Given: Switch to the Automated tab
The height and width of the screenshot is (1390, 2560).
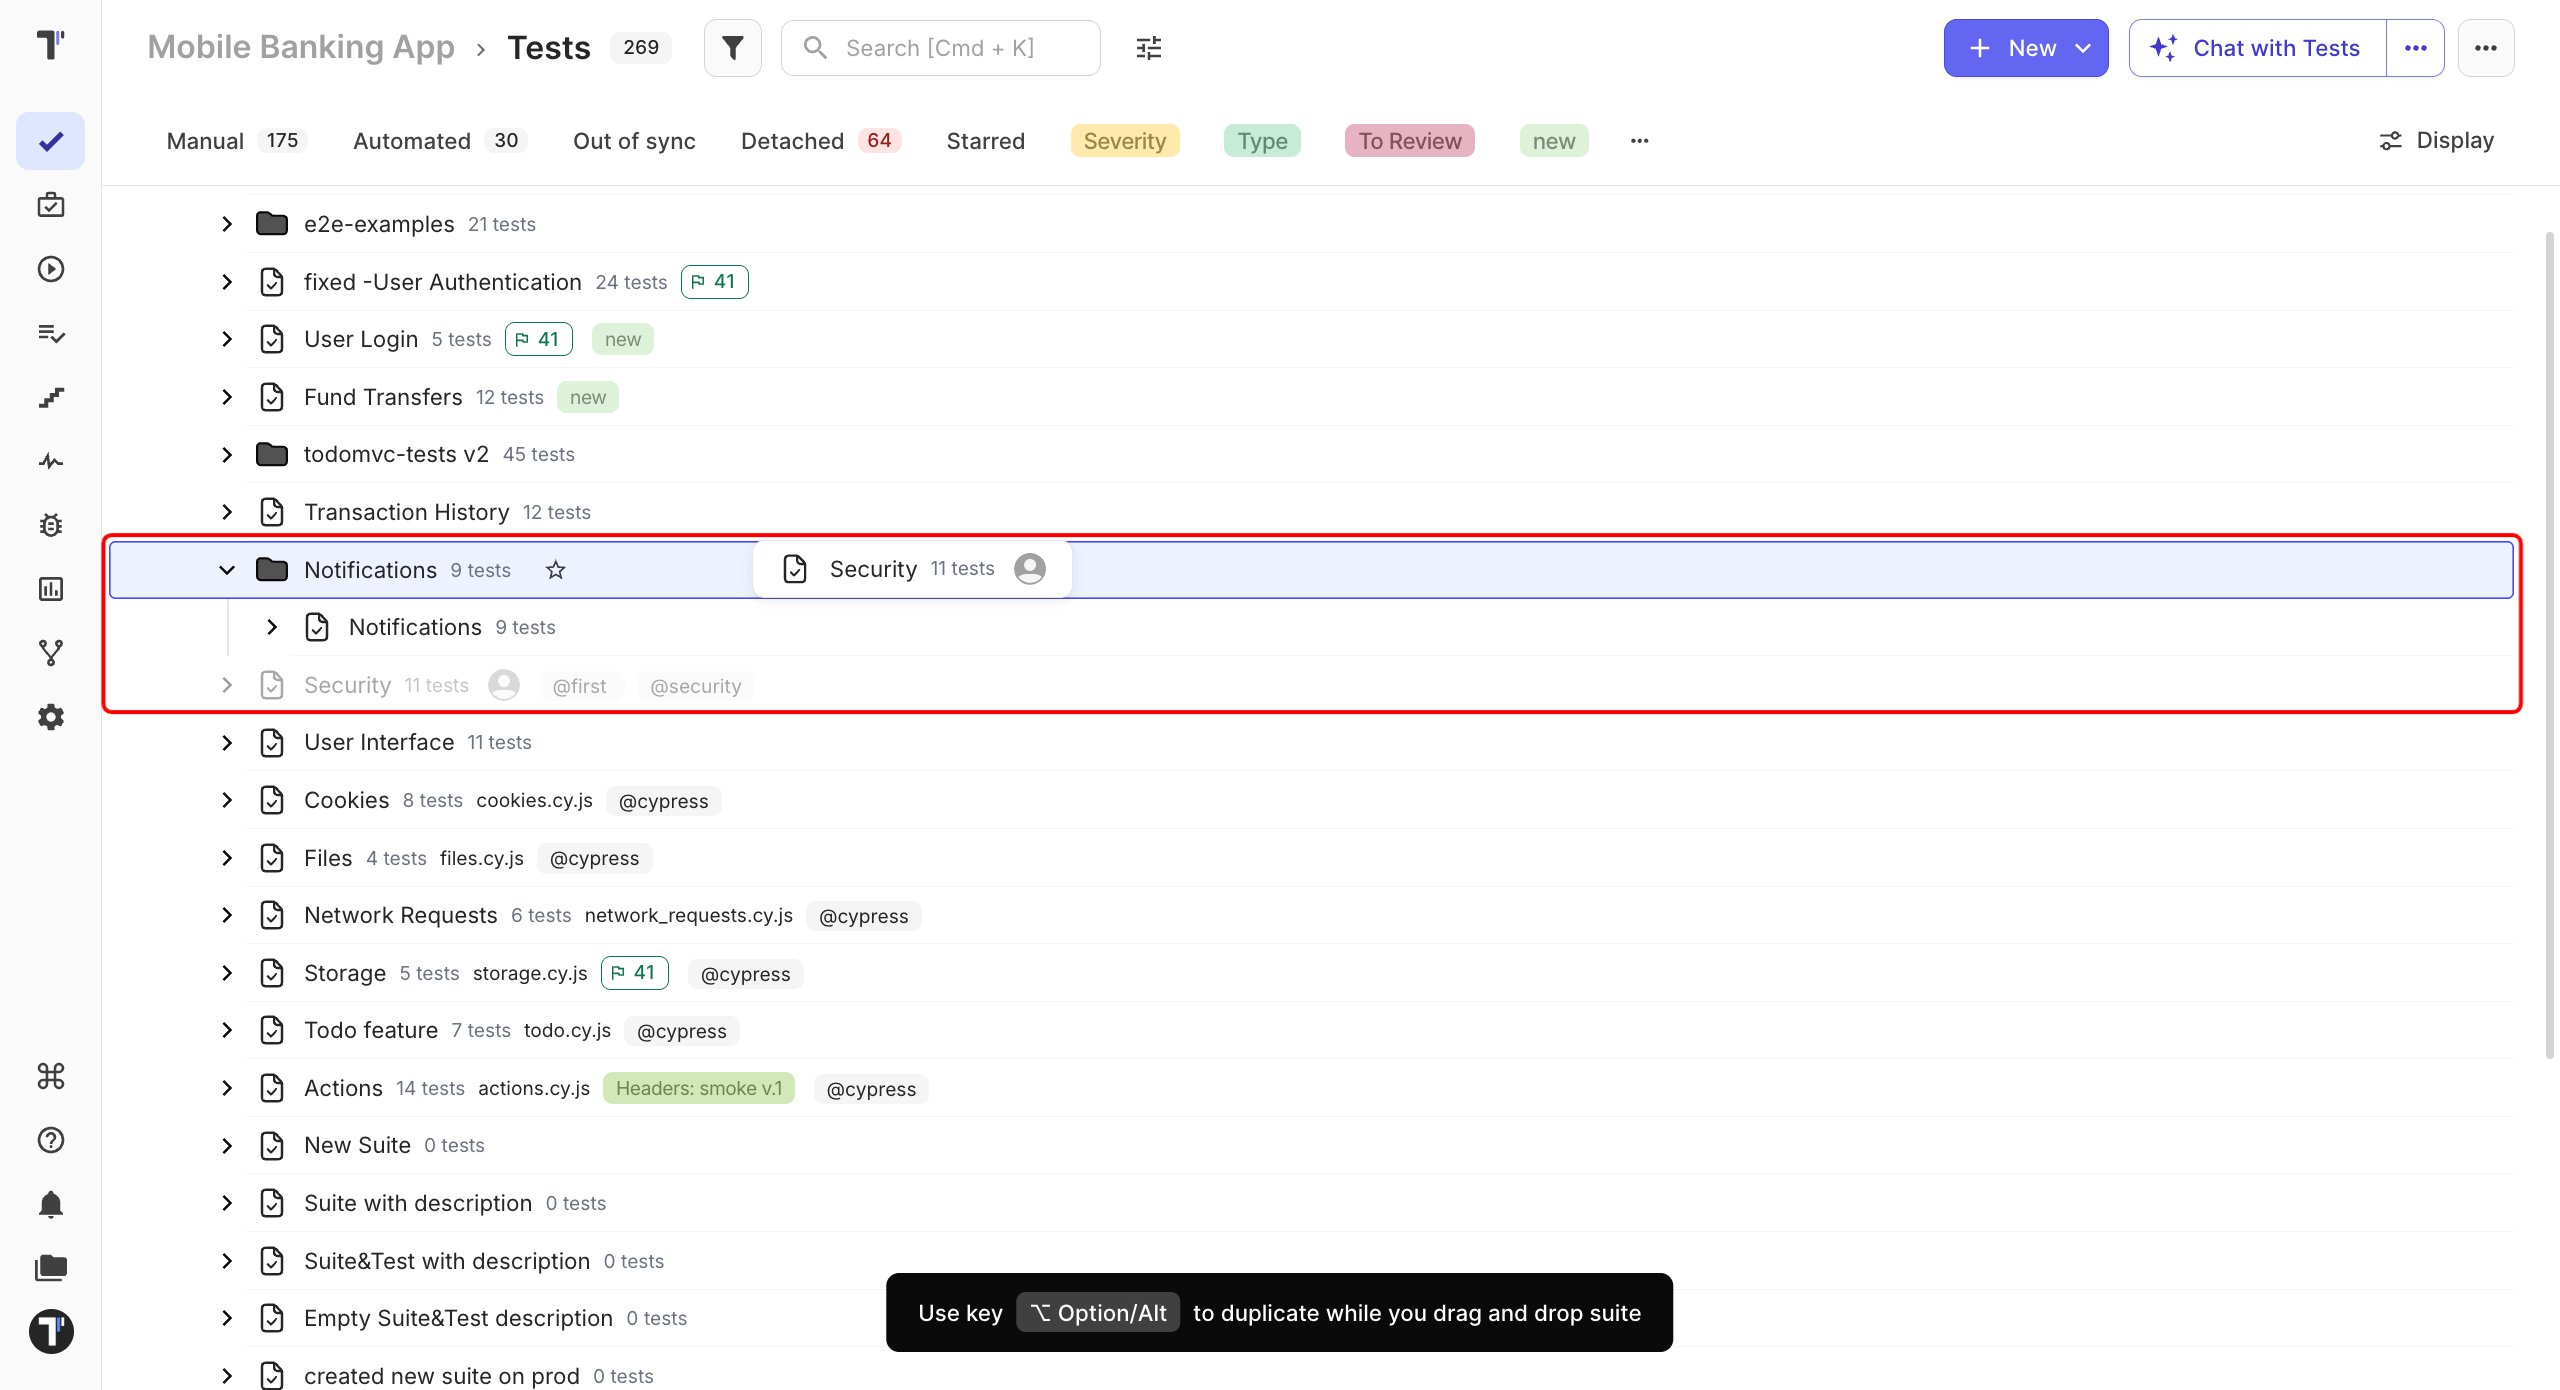Looking at the screenshot, I should click(x=439, y=141).
